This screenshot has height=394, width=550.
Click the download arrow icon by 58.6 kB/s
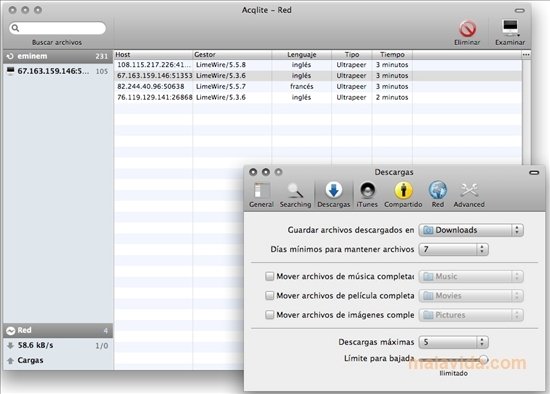[11, 346]
